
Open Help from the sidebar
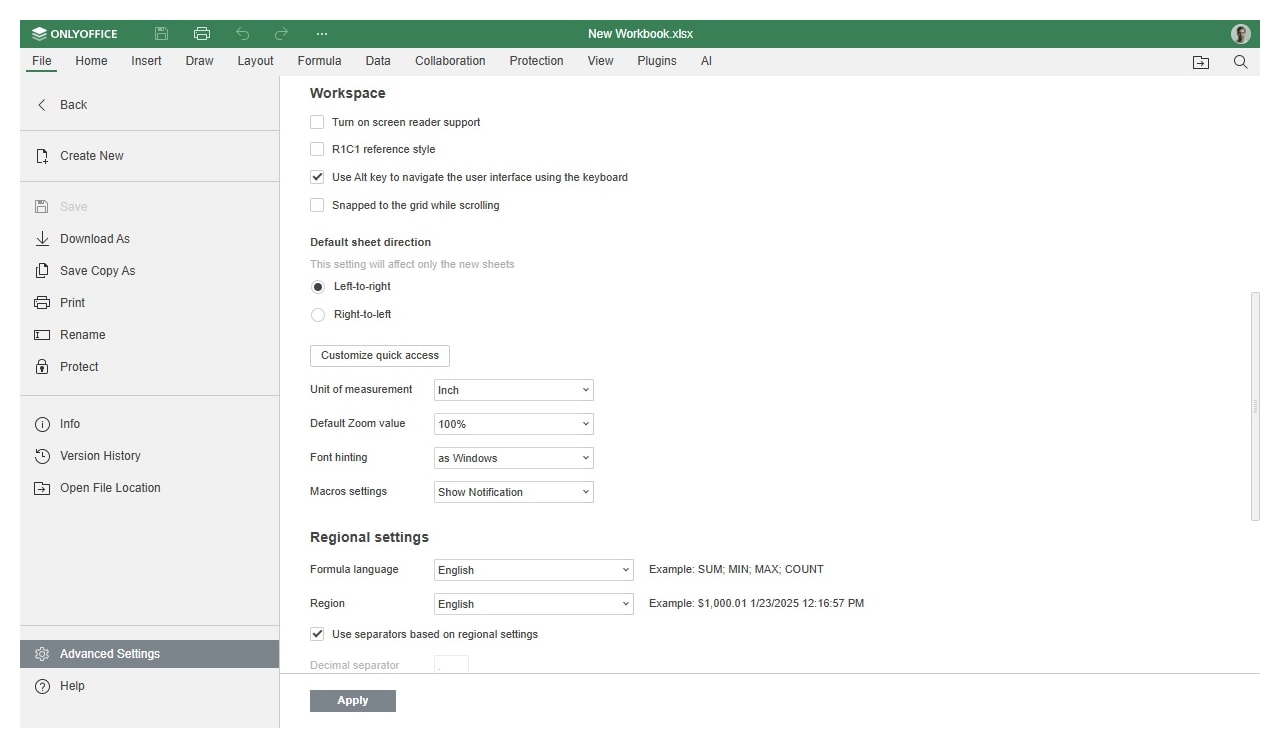coord(149,686)
